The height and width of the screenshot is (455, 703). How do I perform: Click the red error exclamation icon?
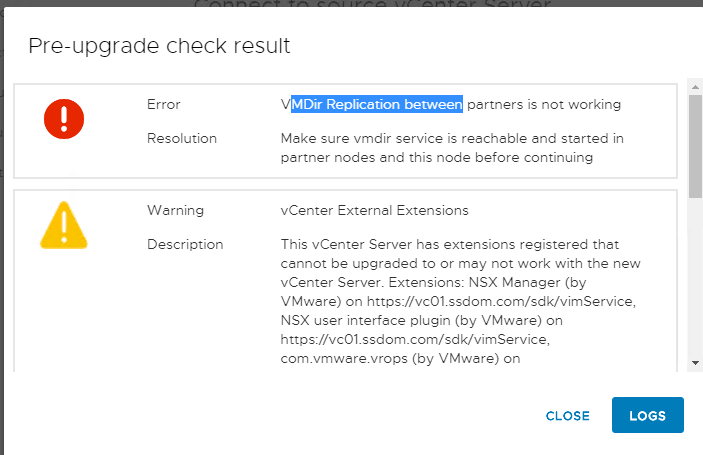point(64,119)
